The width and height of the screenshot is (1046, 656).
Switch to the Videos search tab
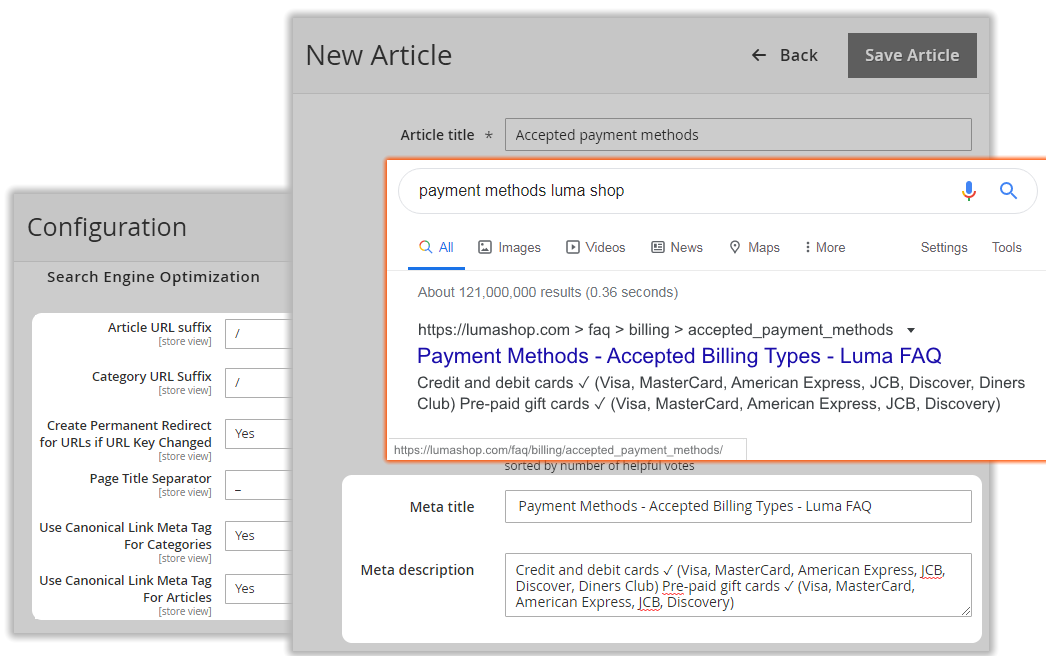pyautogui.click(x=596, y=248)
